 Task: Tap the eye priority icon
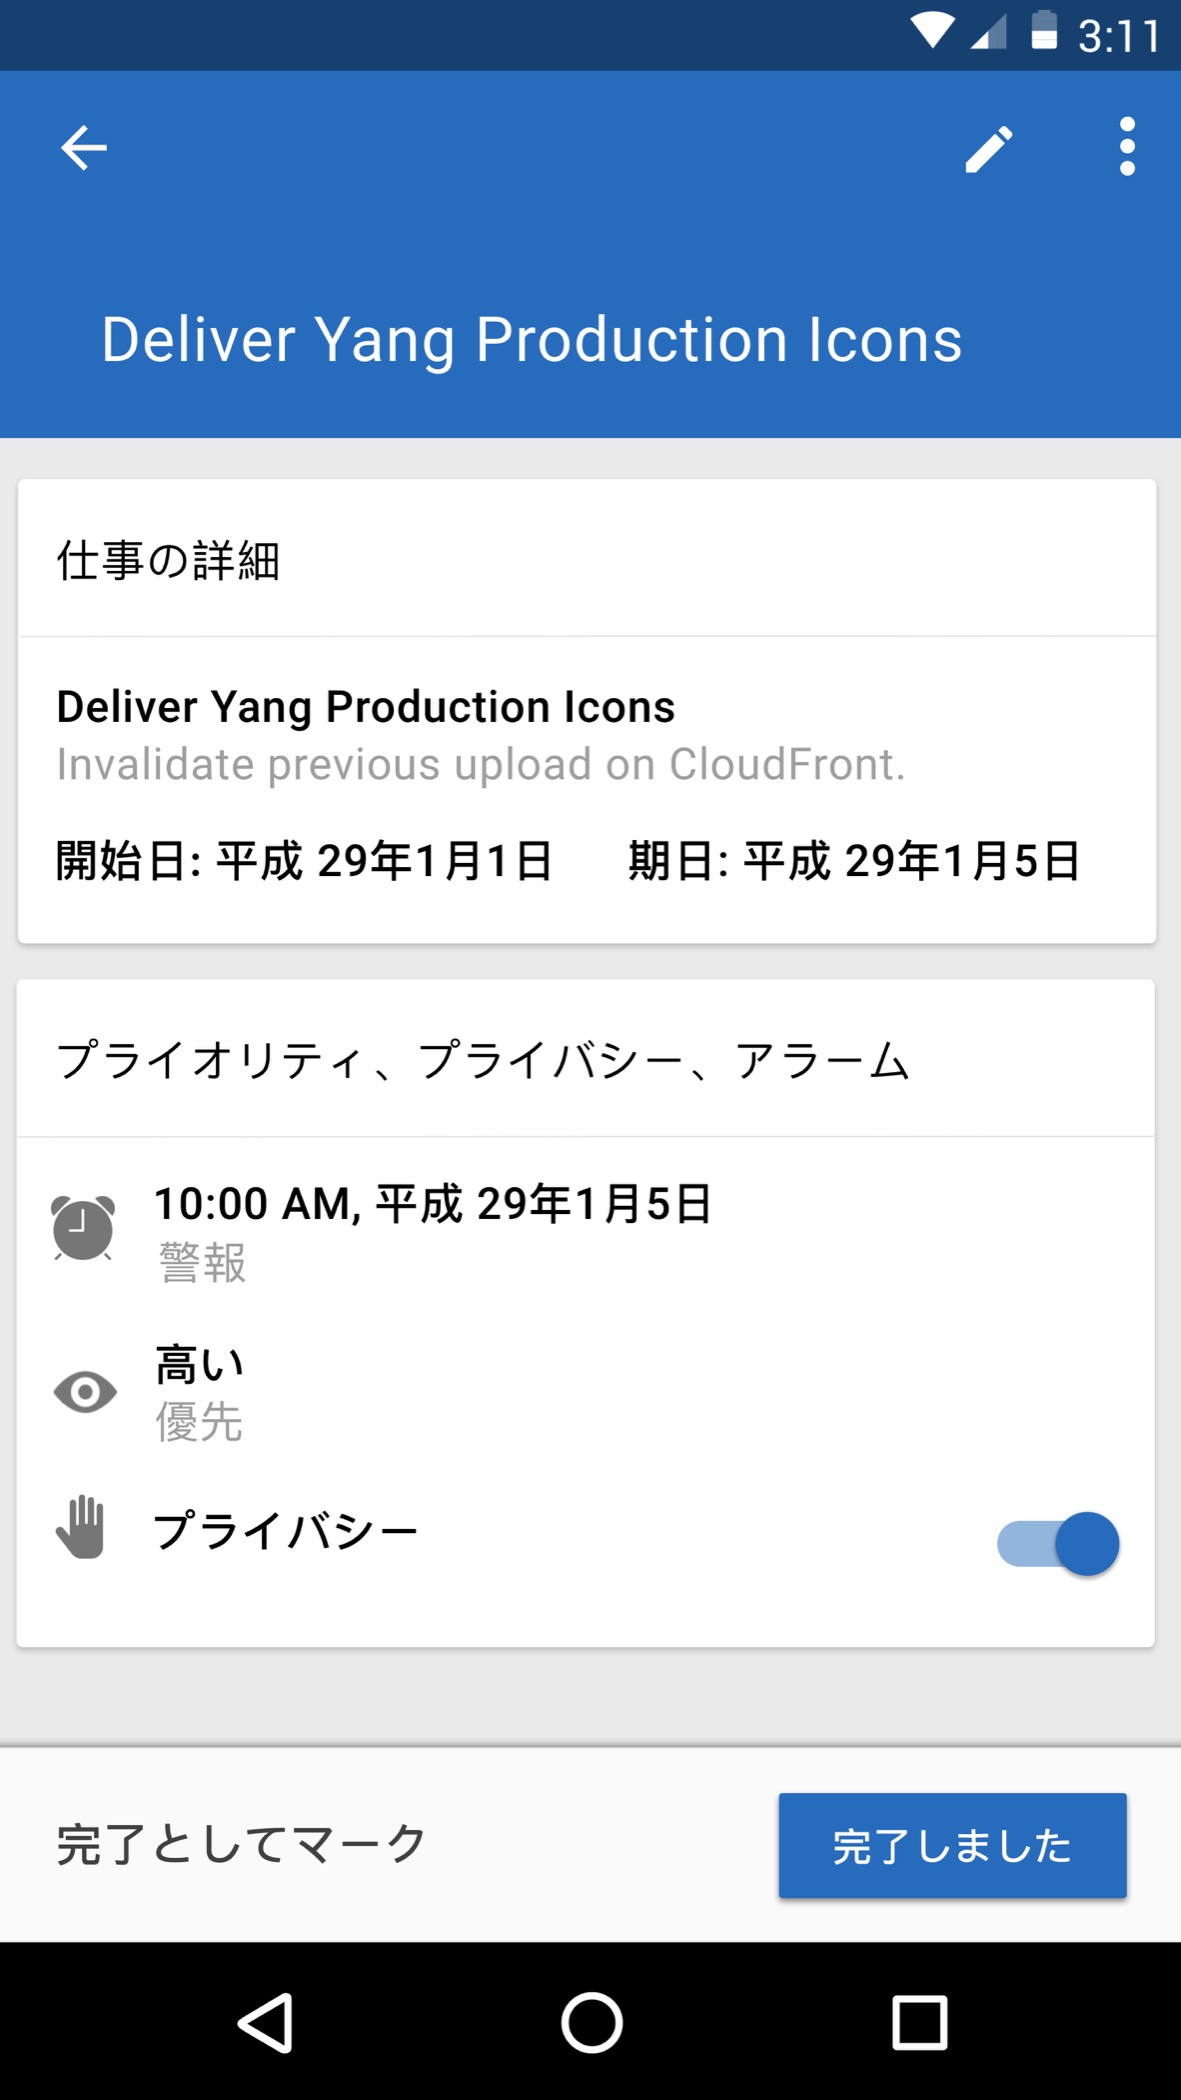85,1392
